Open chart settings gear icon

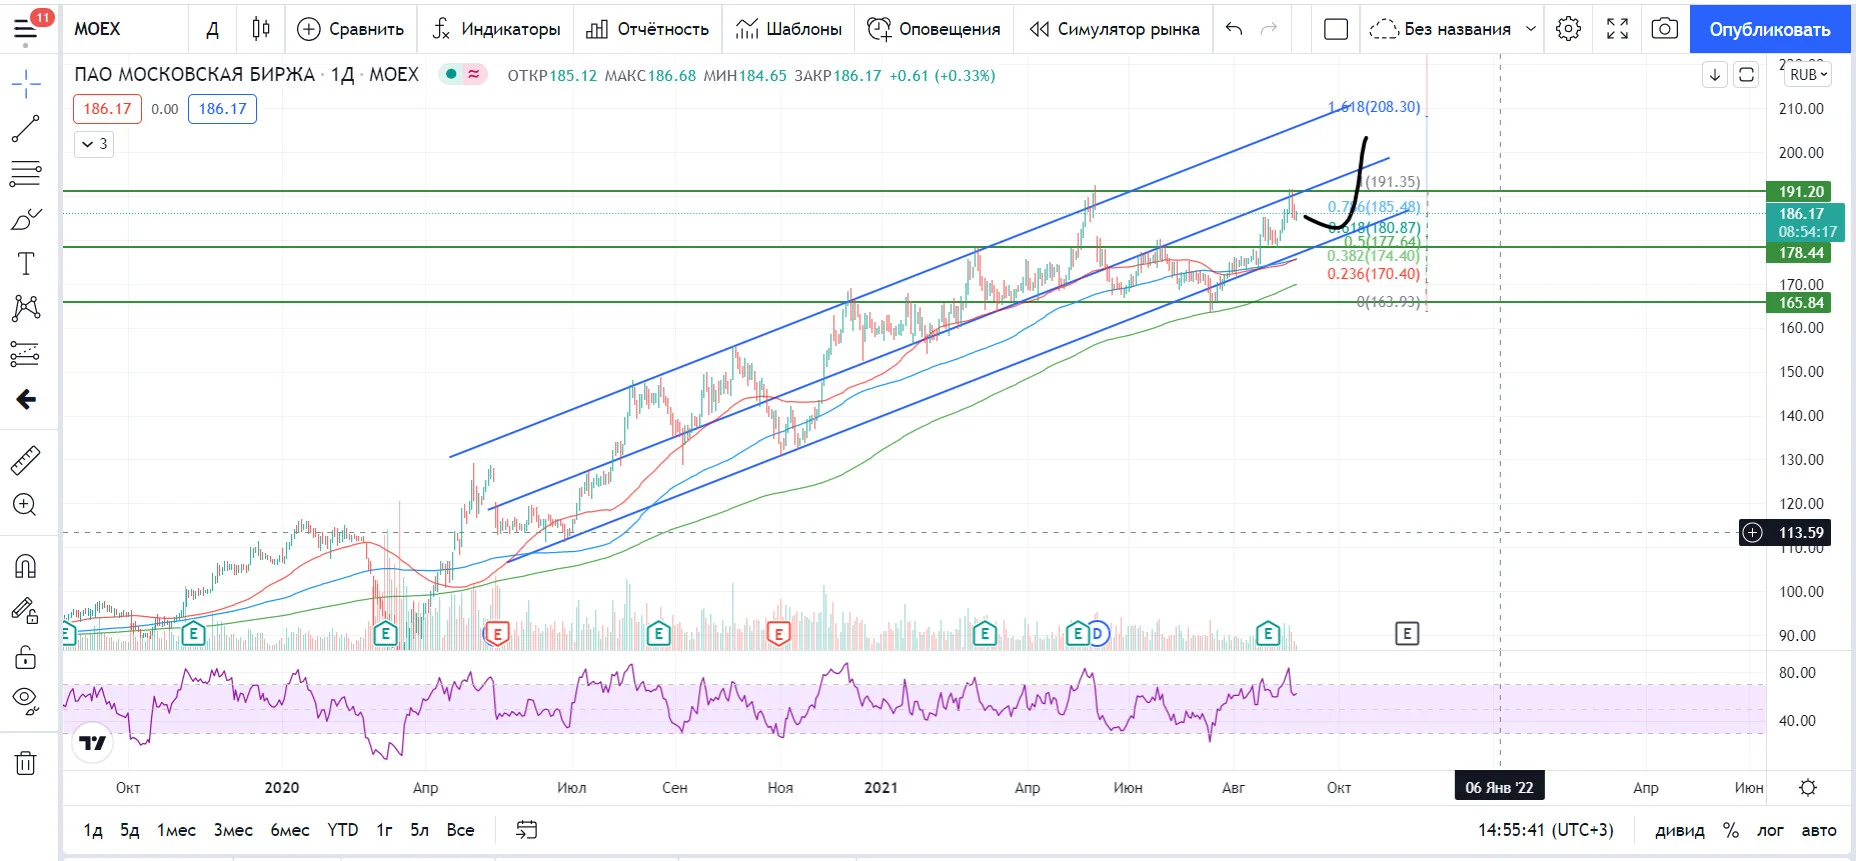(x=1568, y=29)
